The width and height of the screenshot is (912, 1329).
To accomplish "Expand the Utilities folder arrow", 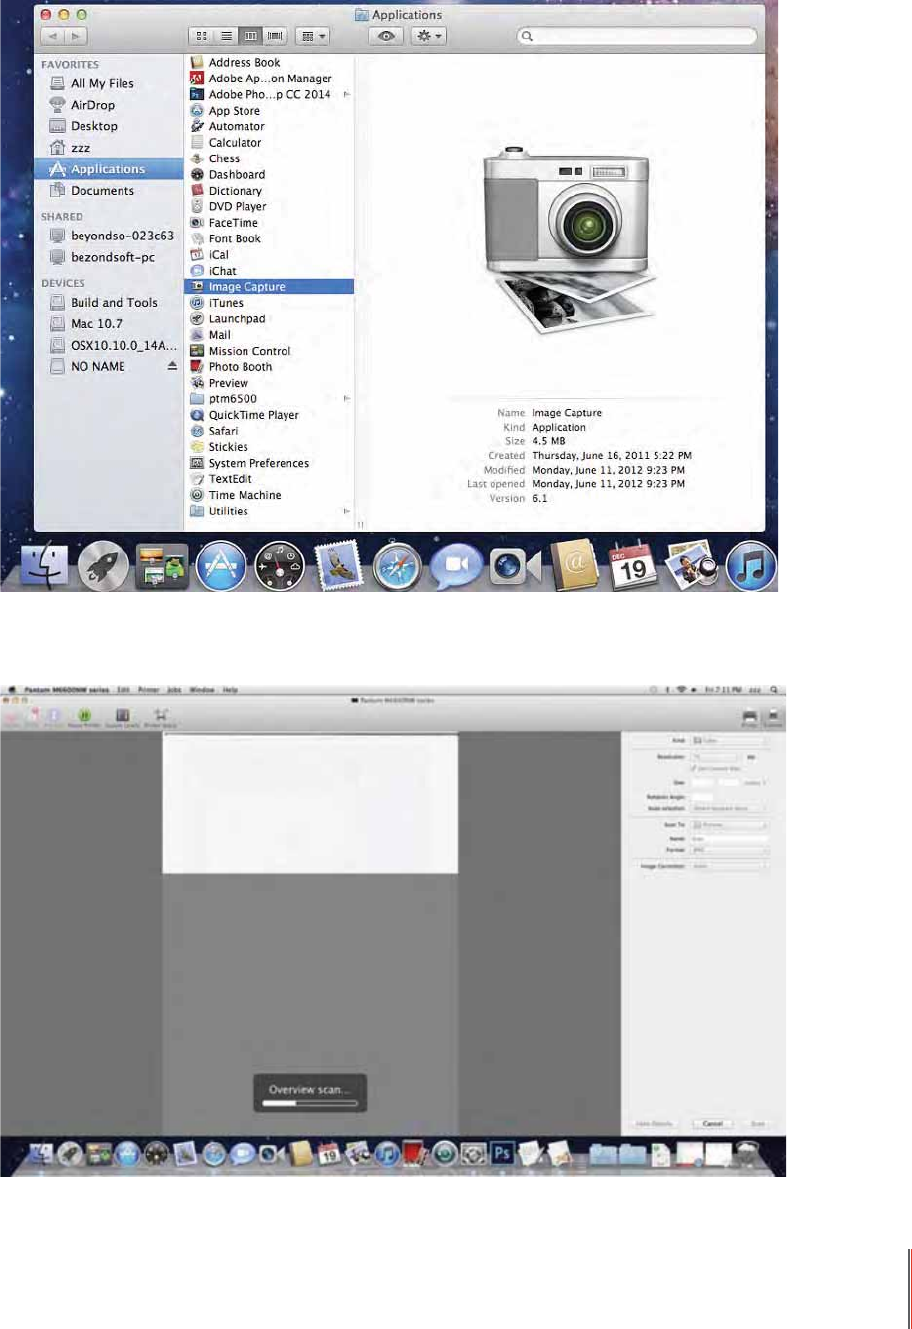I will click(347, 511).
